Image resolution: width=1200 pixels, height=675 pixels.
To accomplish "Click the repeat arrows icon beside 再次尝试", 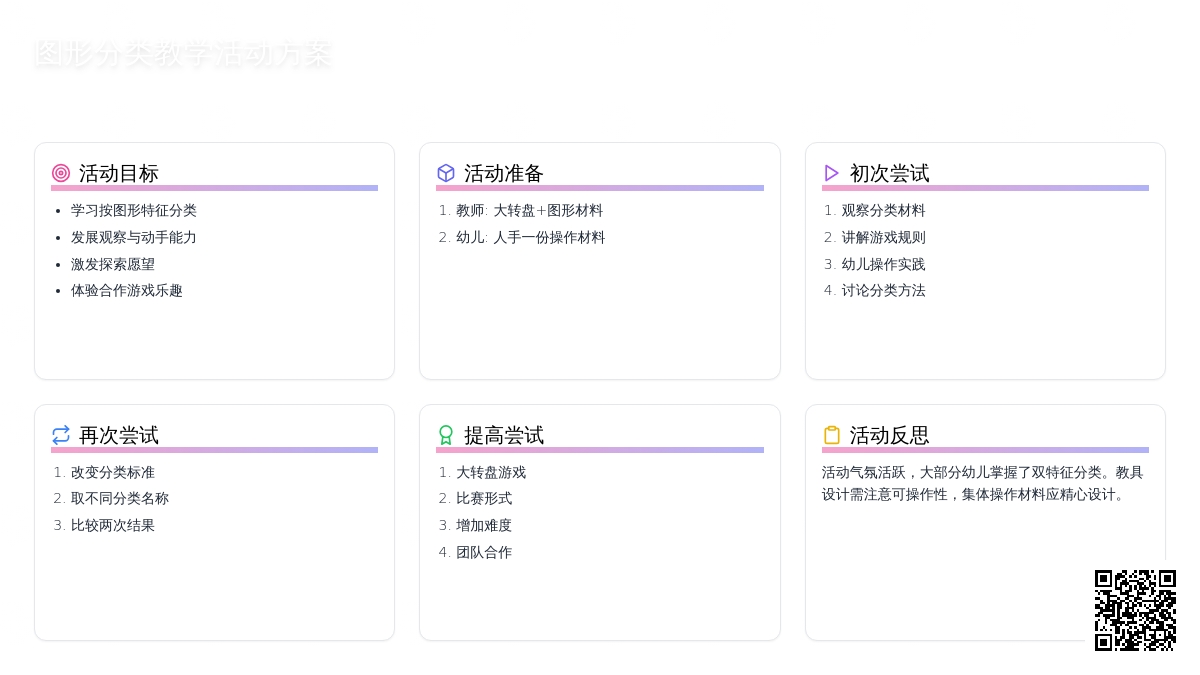I will (61, 435).
